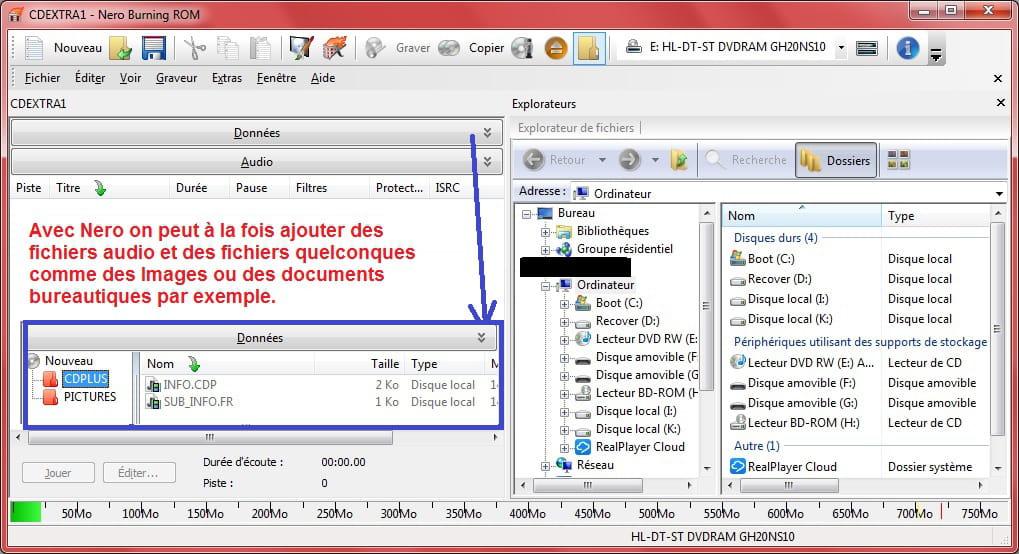Click the blue Info icon in toolbar
Viewport: 1019px width, 554px height.
(x=907, y=48)
